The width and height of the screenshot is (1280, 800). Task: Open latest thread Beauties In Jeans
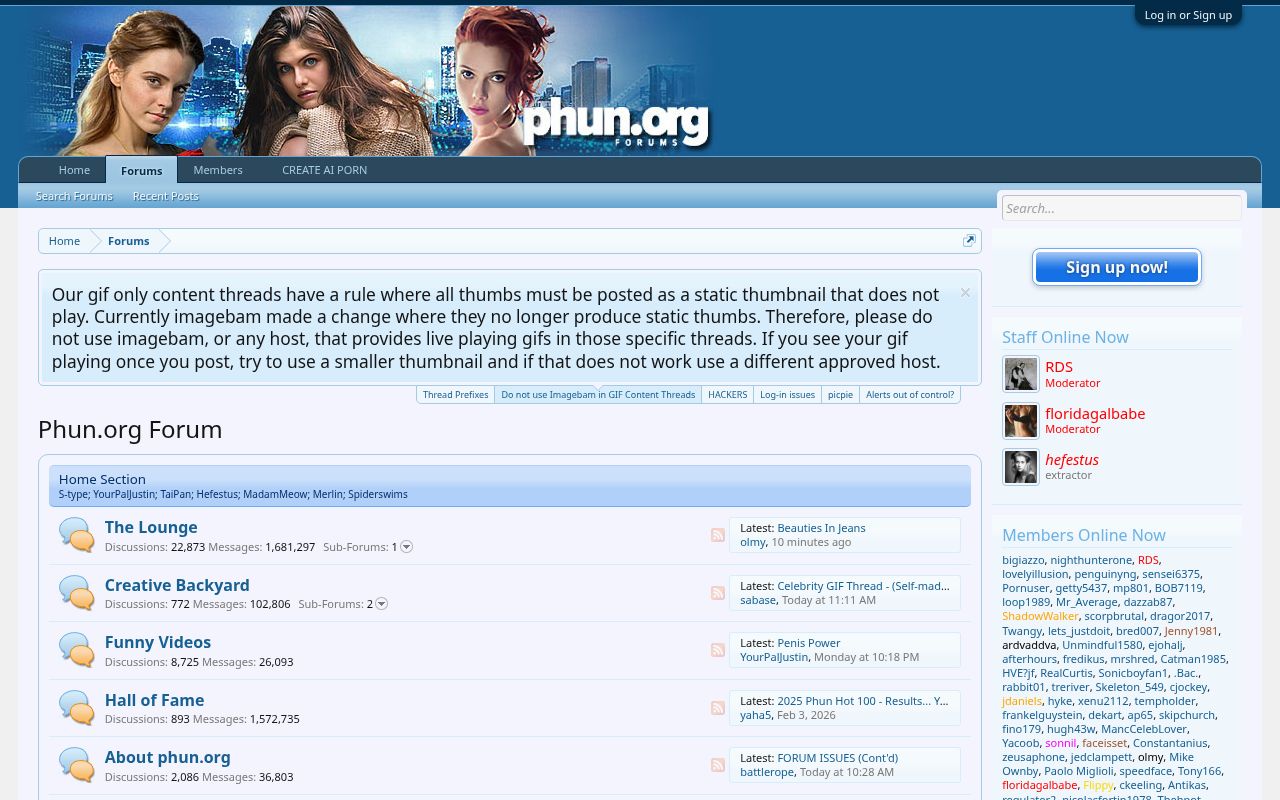coord(821,528)
